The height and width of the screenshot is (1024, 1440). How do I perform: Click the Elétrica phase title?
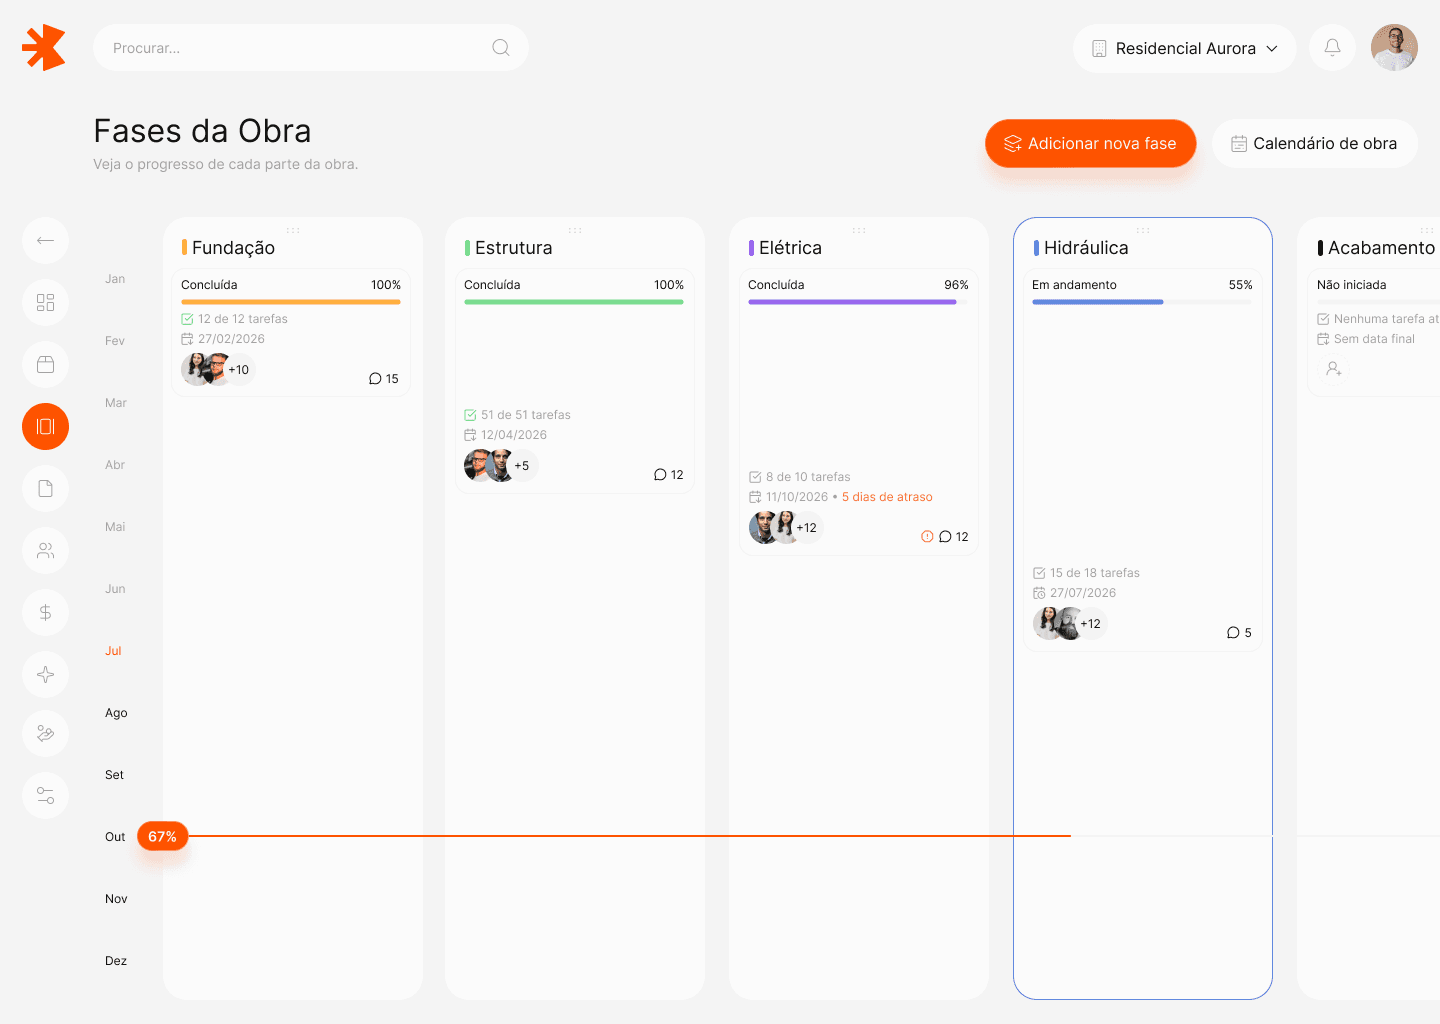790,248
